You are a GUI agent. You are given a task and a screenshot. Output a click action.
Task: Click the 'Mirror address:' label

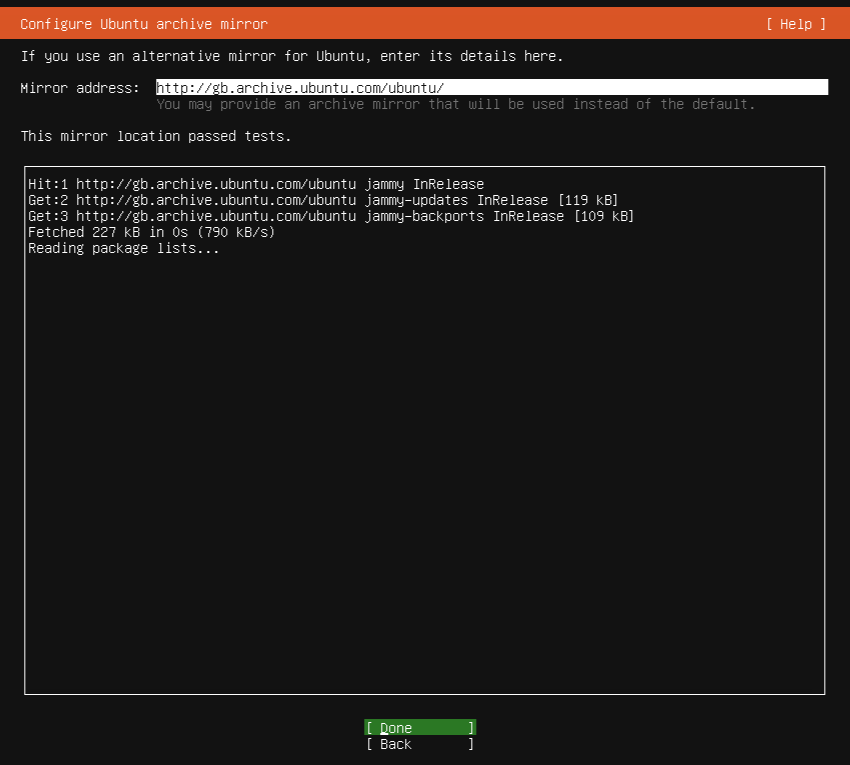click(80, 88)
